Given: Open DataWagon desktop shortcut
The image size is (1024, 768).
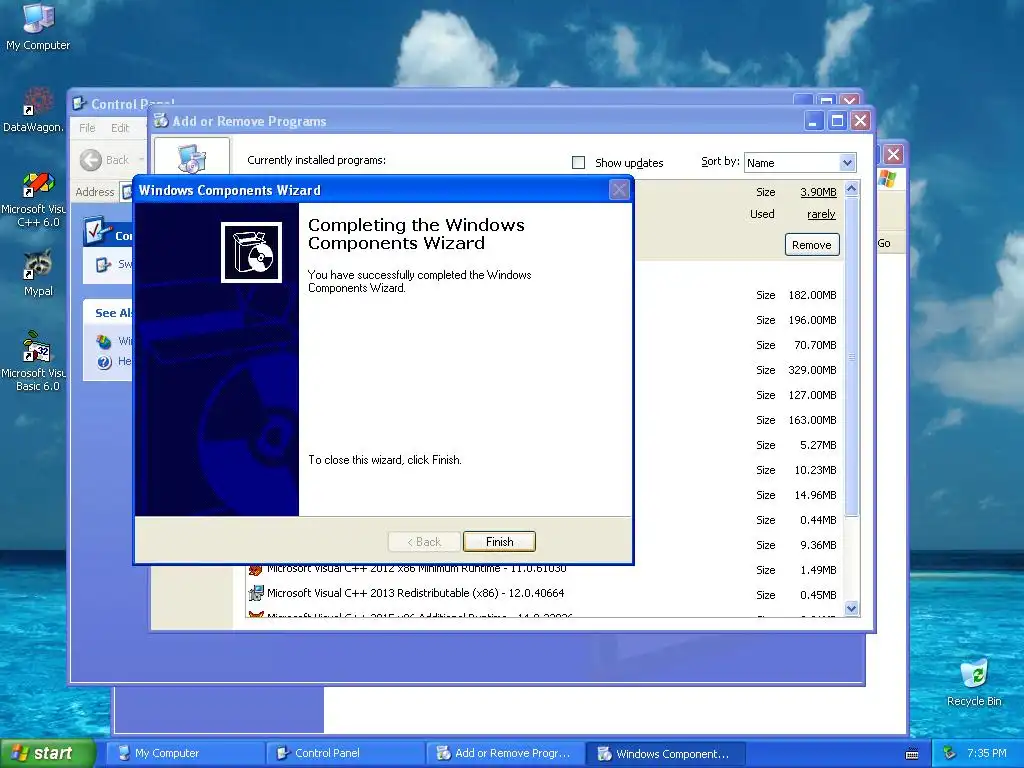Looking at the screenshot, I should tap(33, 110).
